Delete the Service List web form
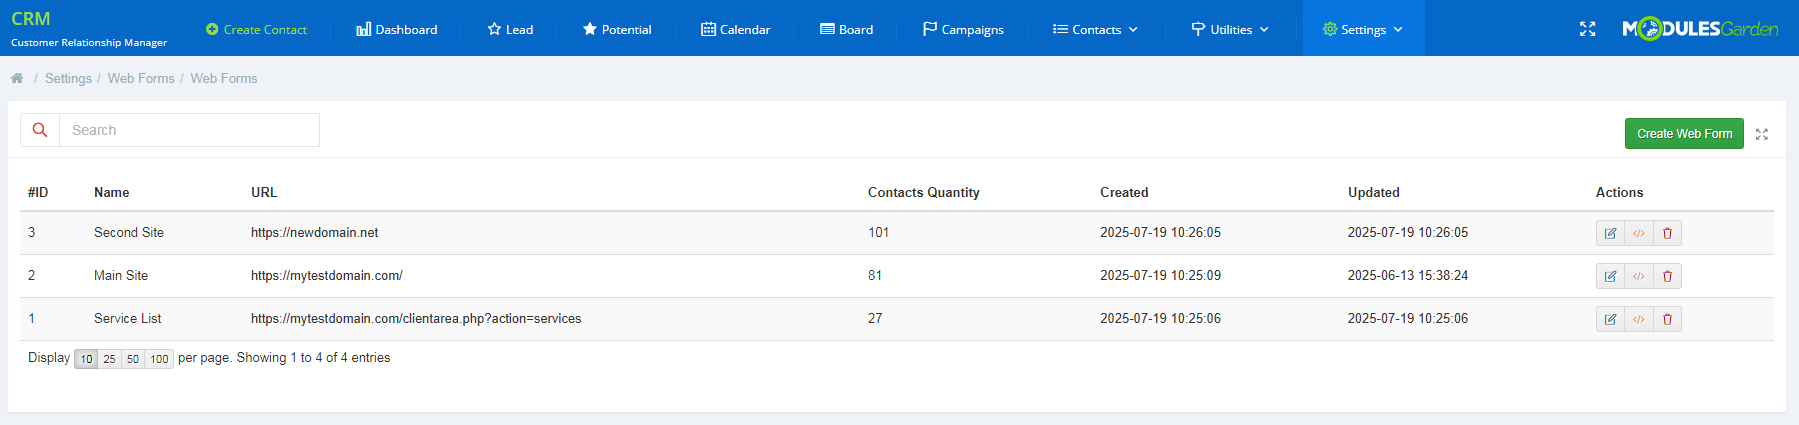The width and height of the screenshot is (1799, 425). coord(1667,319)
